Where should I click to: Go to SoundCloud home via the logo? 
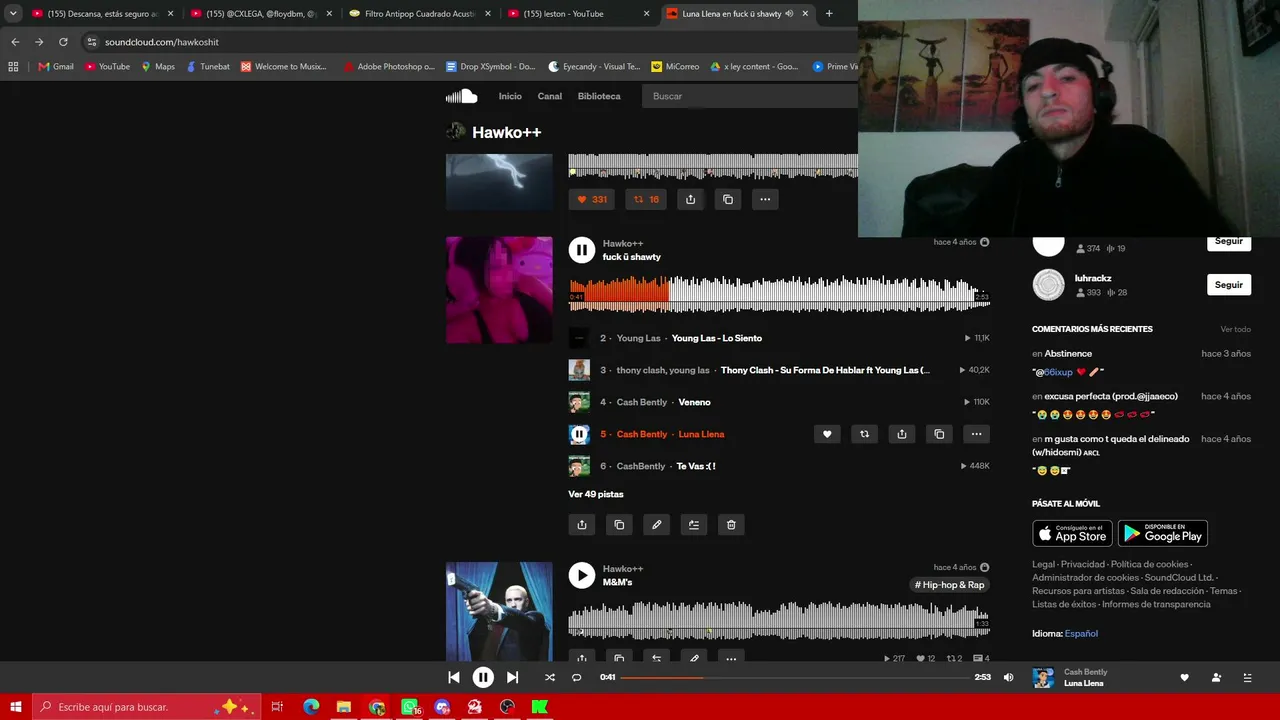tap(462, 96)
